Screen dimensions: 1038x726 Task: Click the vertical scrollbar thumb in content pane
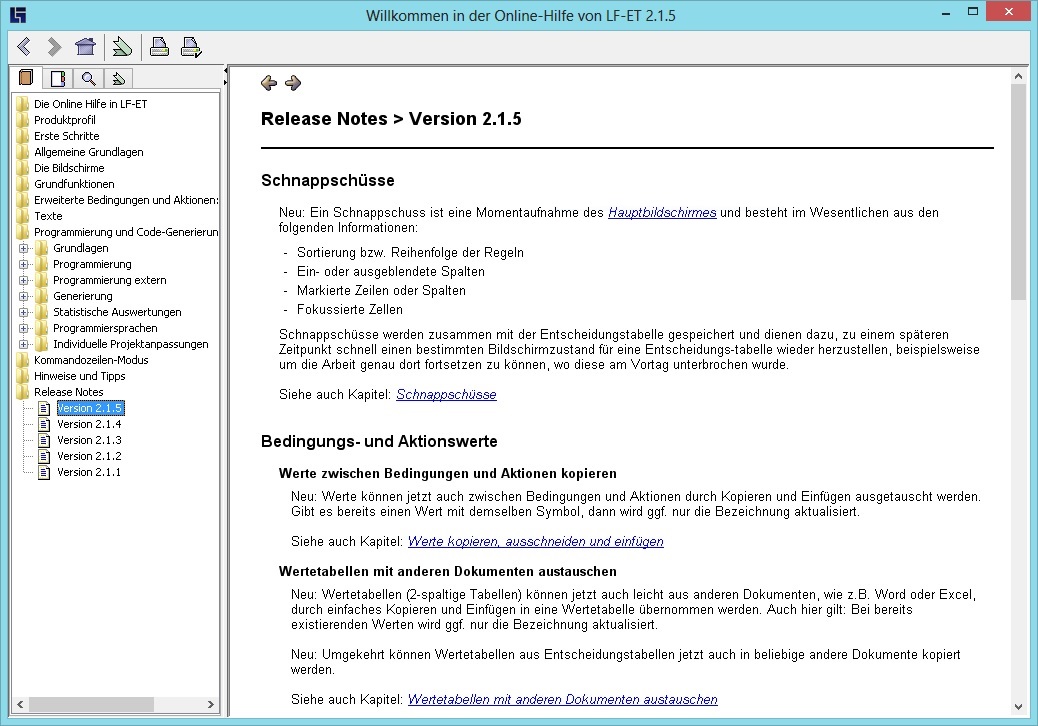pyautogui.click(x=1018, y=192)
